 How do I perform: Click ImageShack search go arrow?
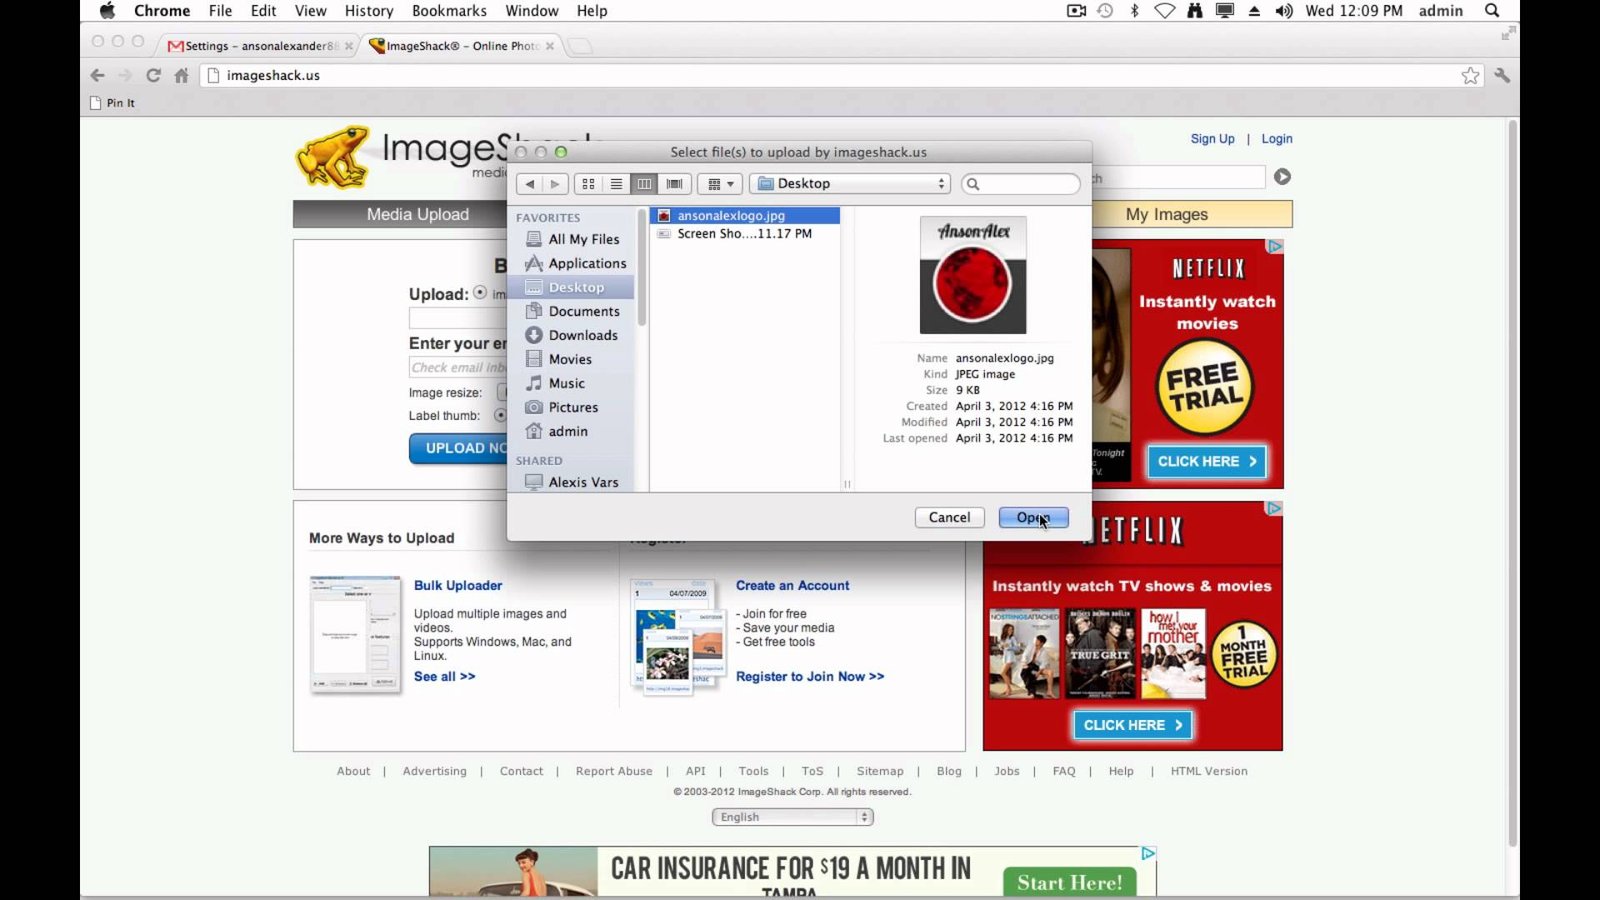coord(1282,177)
